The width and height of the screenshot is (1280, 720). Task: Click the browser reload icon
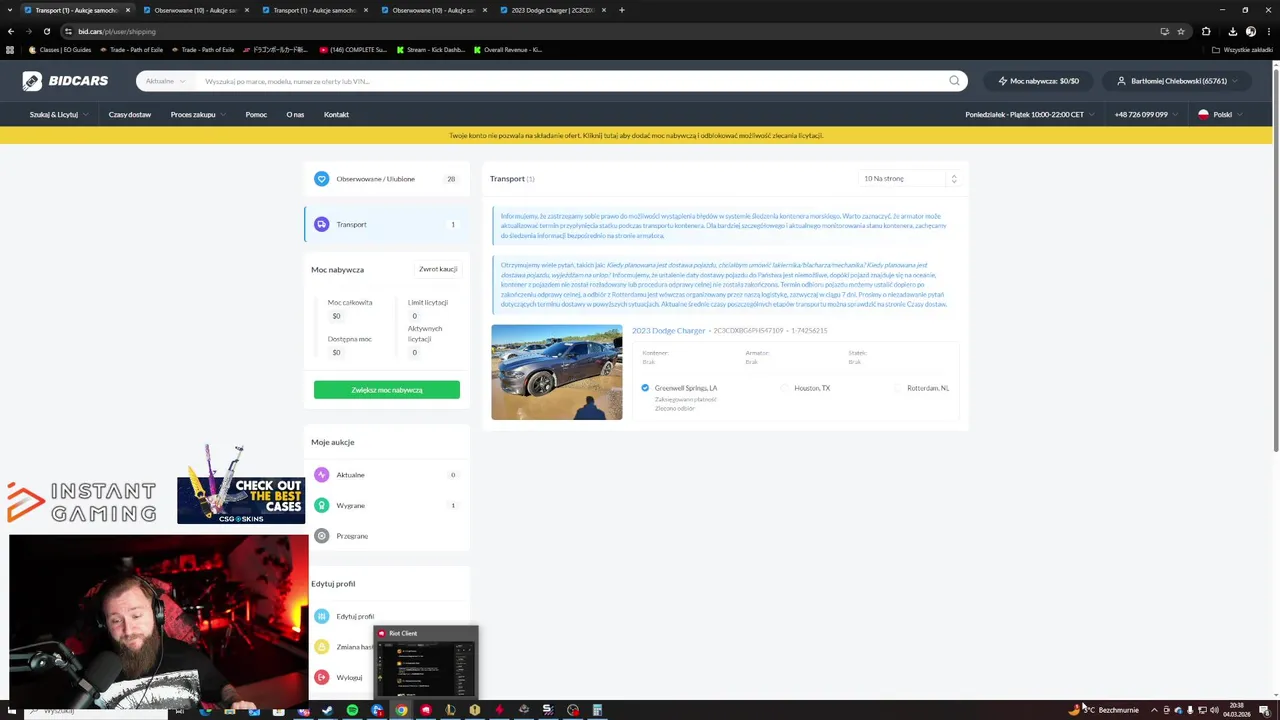(x=46, y=31)
